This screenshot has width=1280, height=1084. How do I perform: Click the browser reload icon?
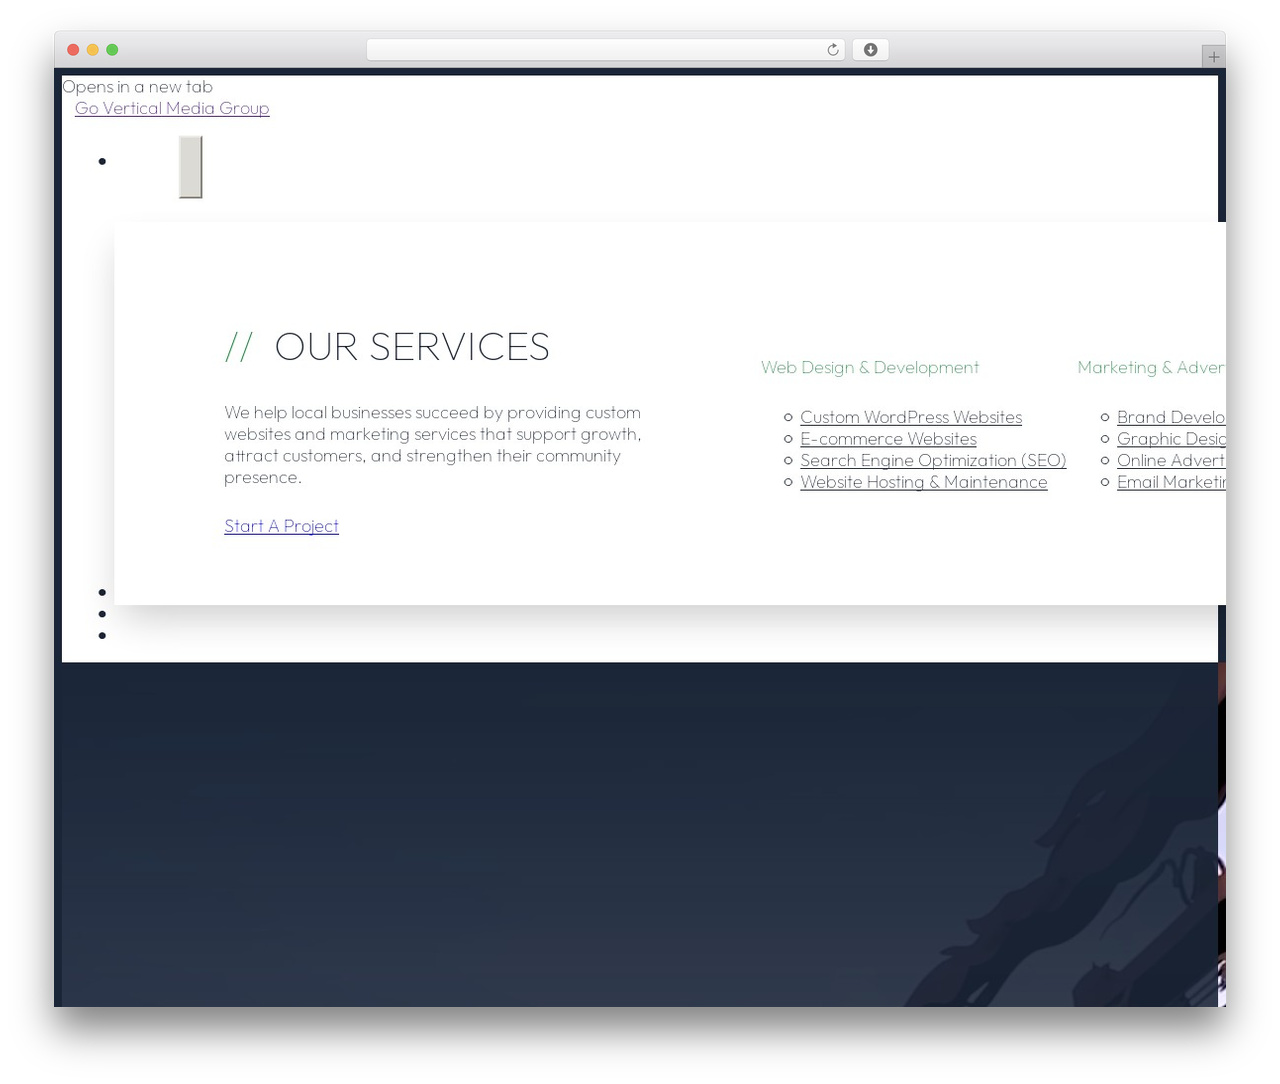[832, 50]
